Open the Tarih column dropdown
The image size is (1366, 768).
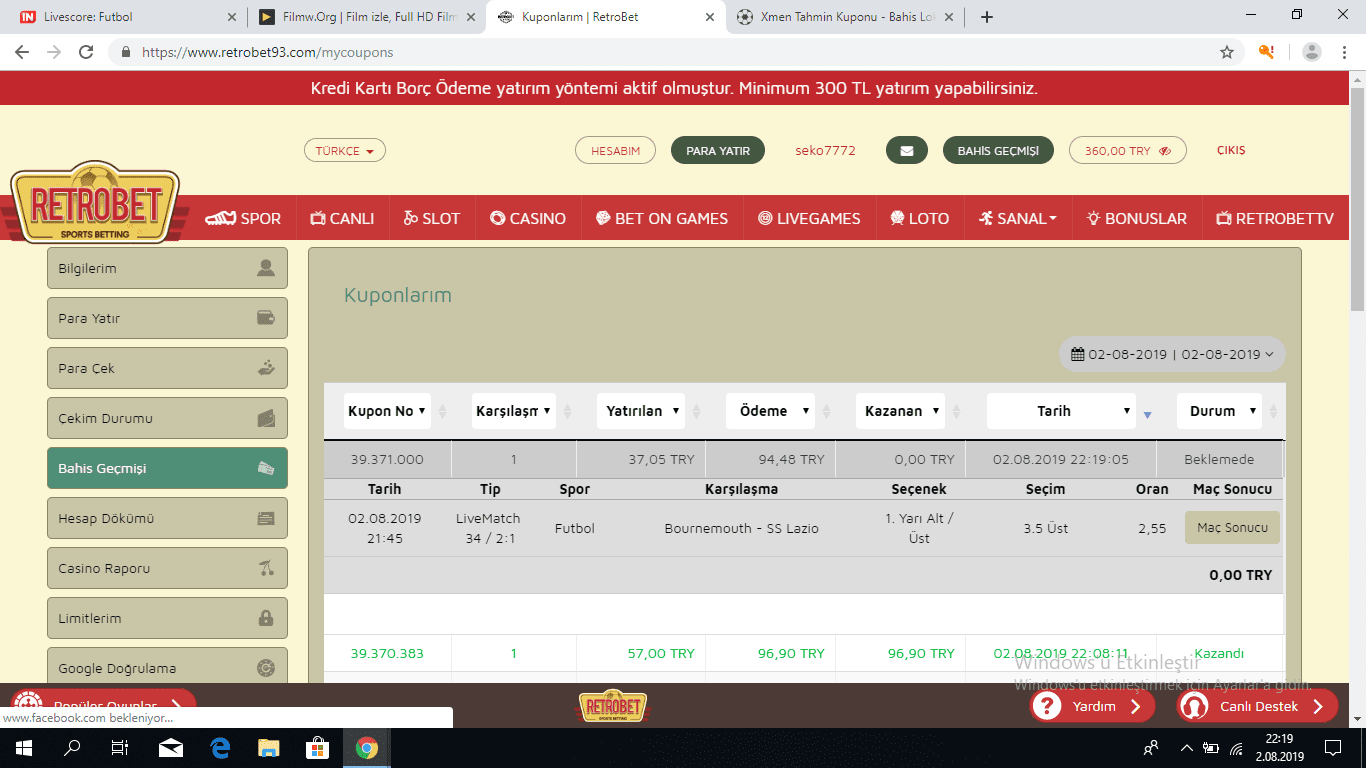(1062, 411)
